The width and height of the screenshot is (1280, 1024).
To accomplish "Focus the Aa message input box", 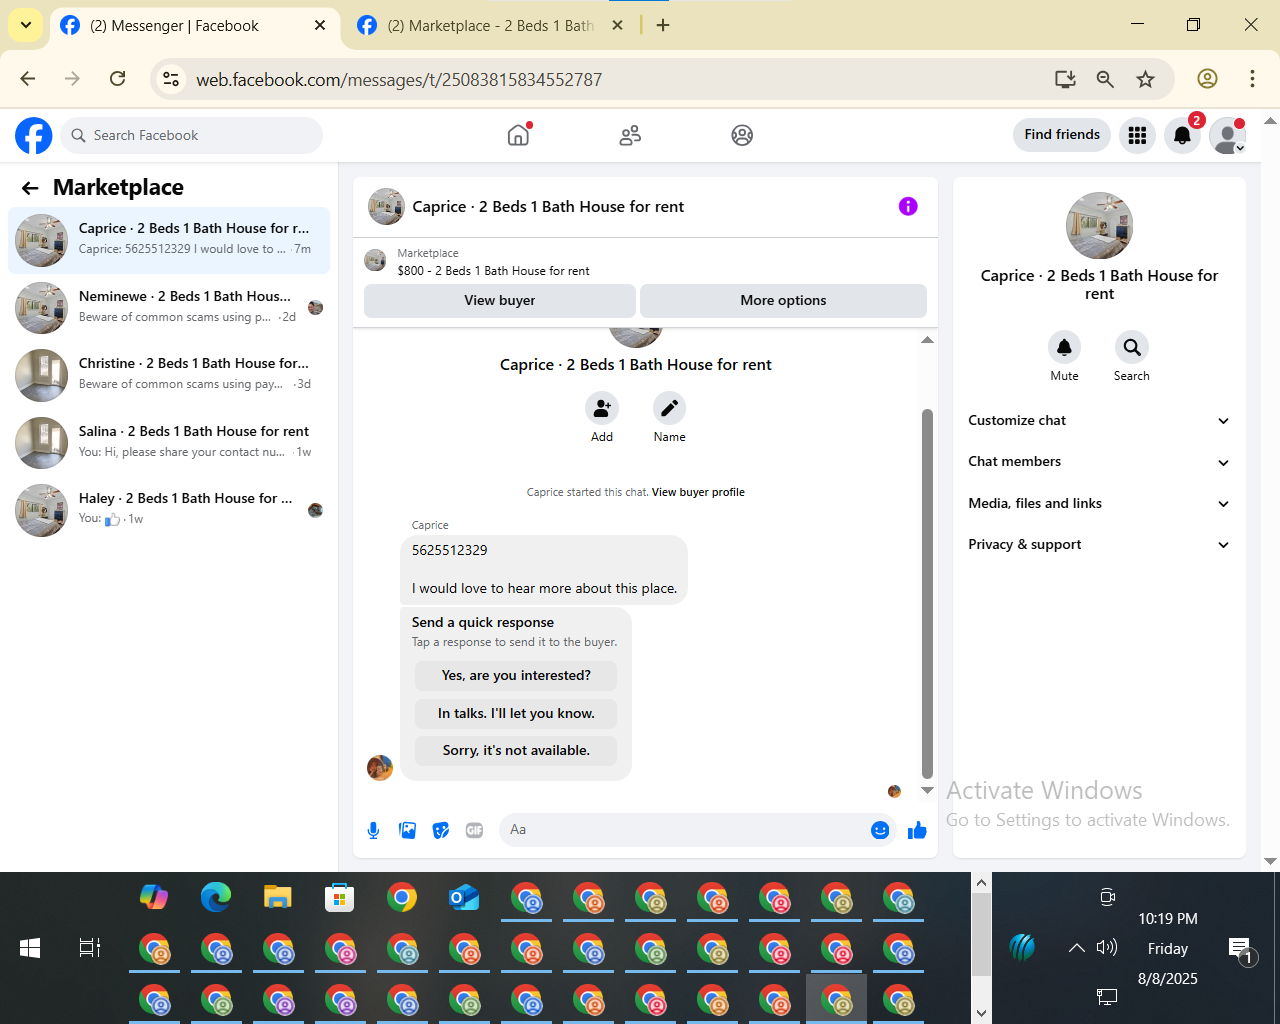I will click(x=686, y=830).
